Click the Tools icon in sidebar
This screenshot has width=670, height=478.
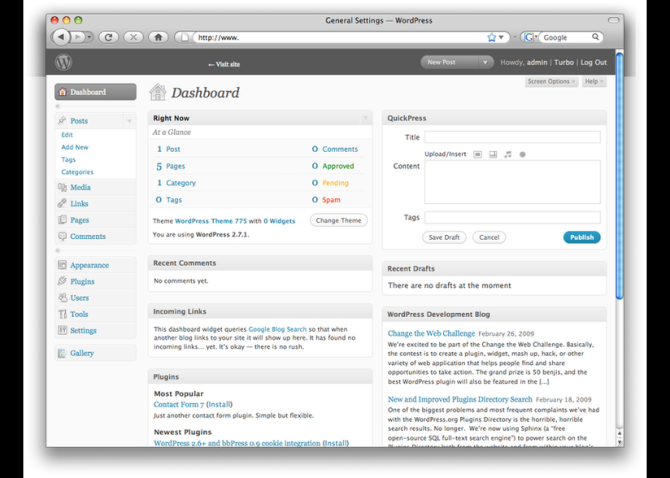click(x=62, y=314)
